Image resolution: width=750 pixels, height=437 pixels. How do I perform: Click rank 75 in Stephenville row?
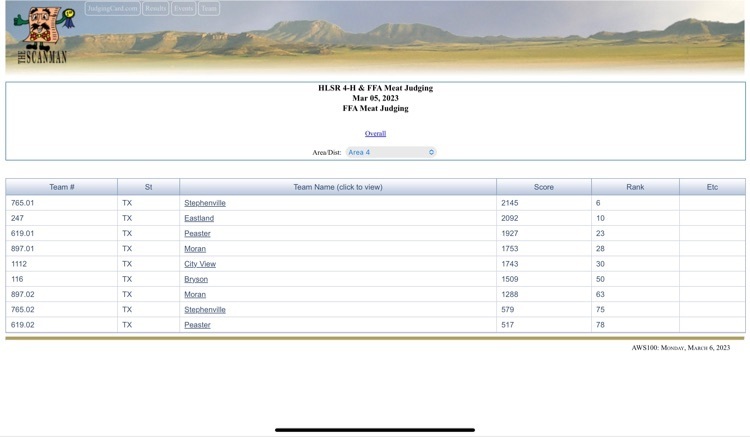(x=600, y=309)
